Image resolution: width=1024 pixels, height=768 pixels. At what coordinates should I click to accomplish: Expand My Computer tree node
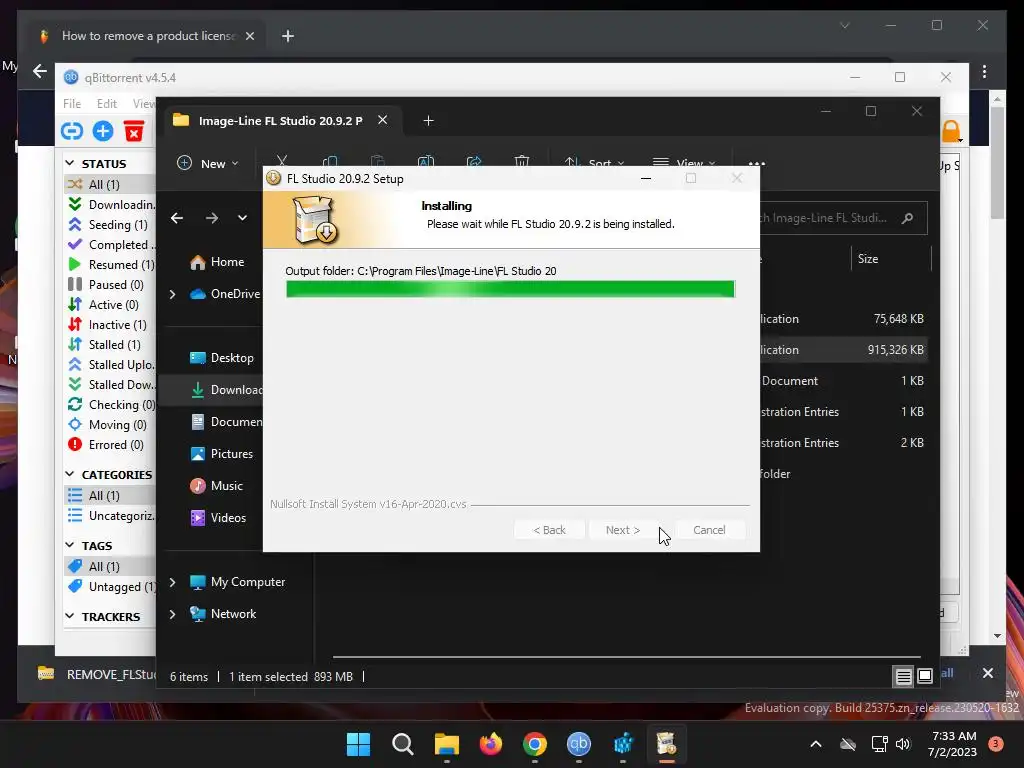coord(172,582)
